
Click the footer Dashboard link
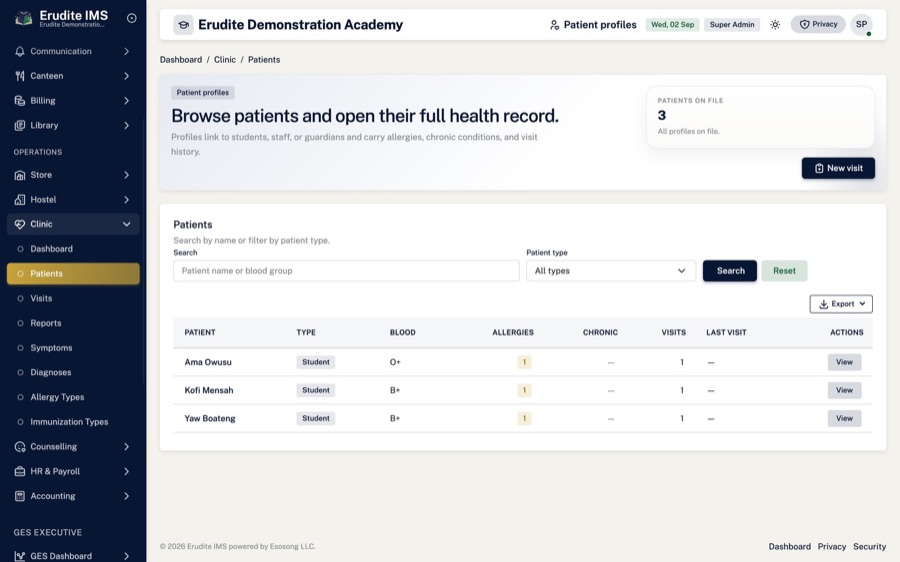[x=789, y=547]
